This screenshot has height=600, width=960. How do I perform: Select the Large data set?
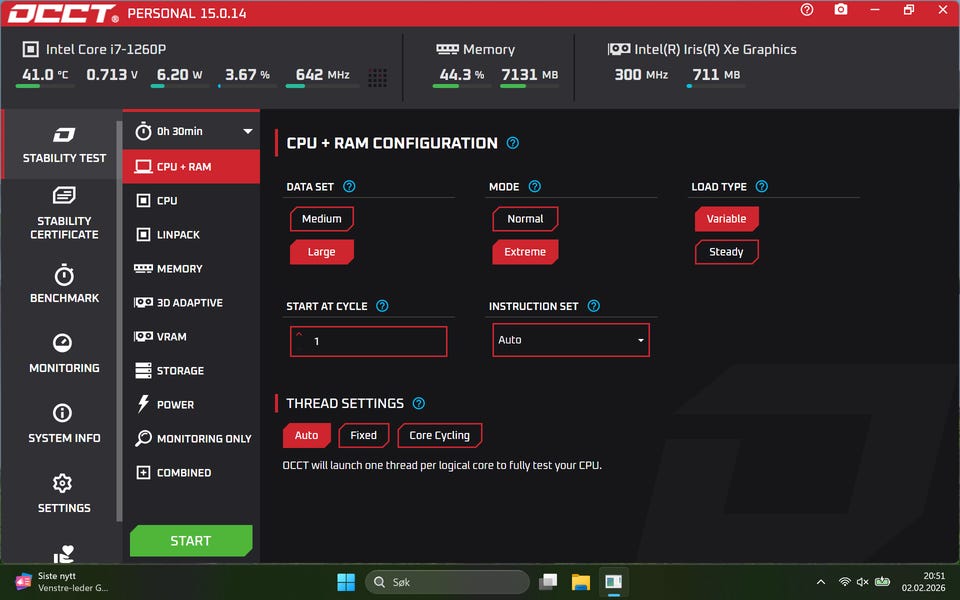click(321, 252)
